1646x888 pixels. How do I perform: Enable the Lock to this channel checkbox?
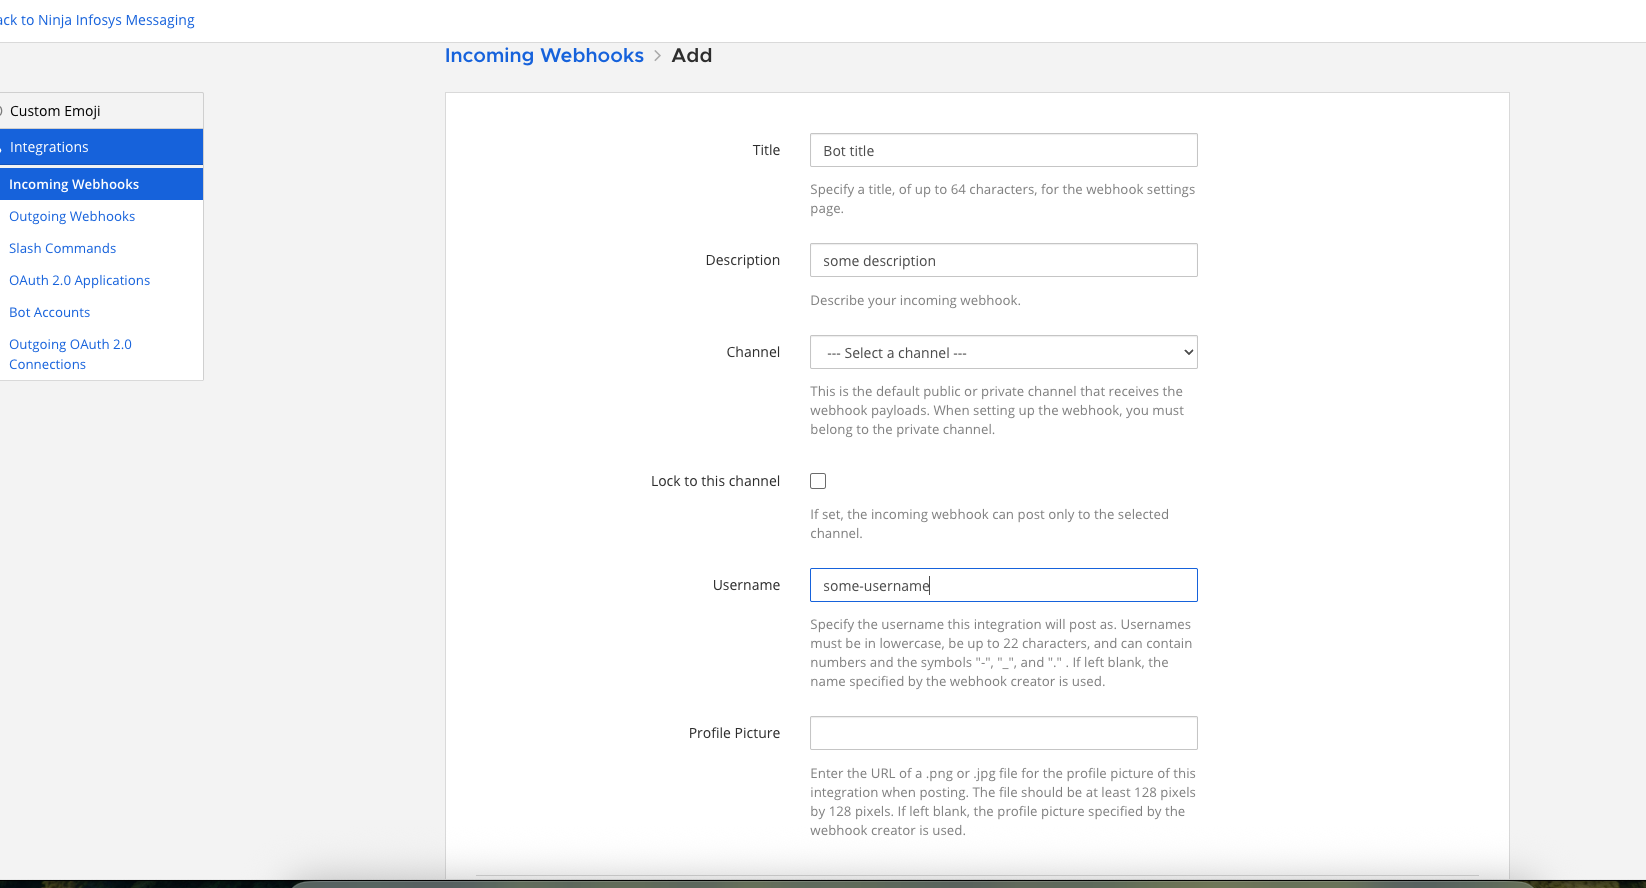click(818, 481)
